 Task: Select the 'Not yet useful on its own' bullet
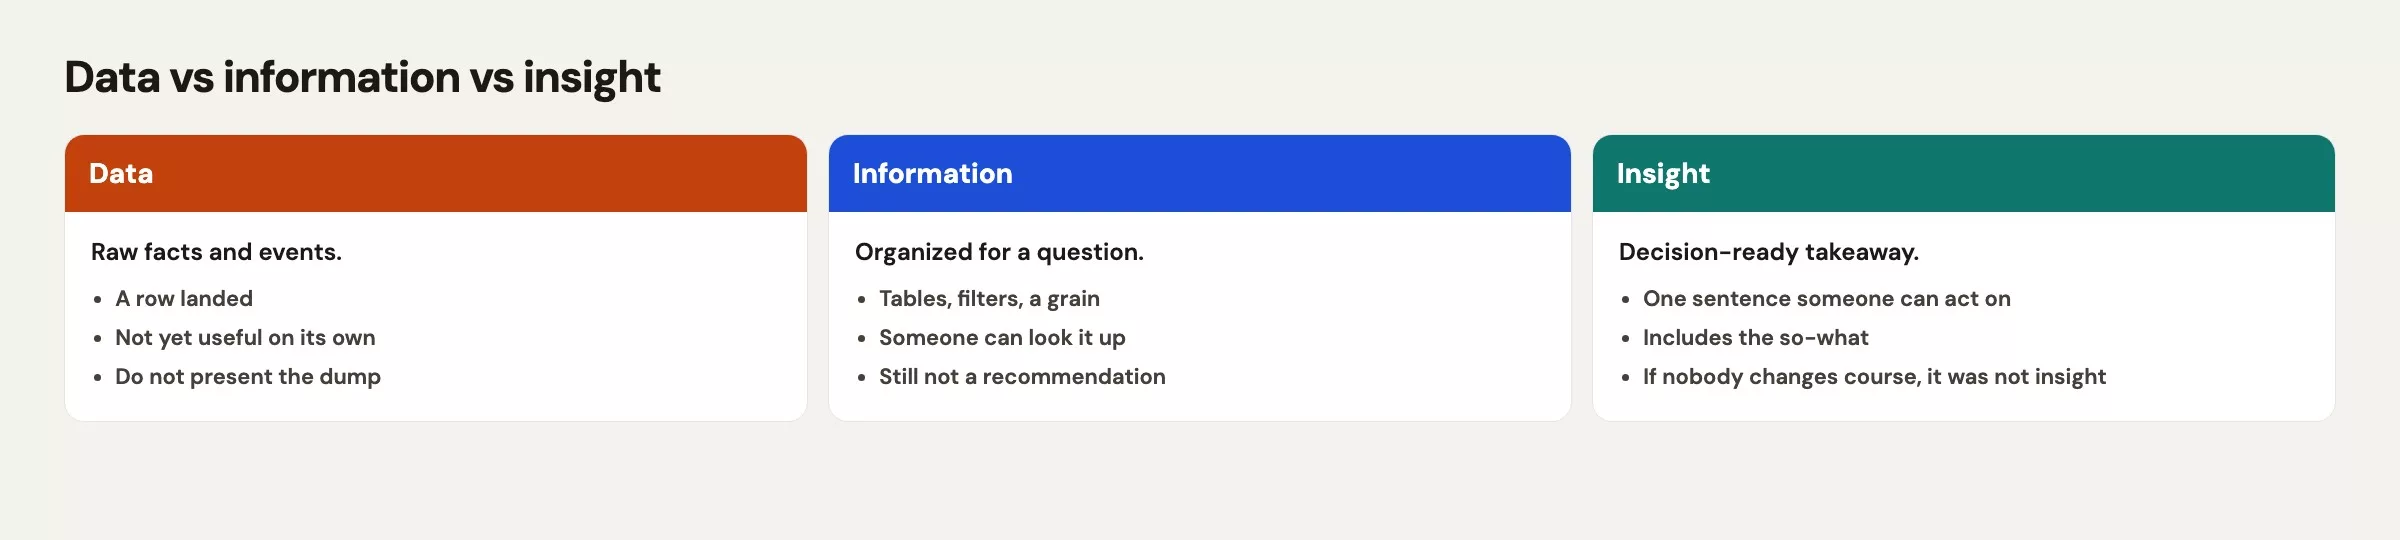(245, 338)
